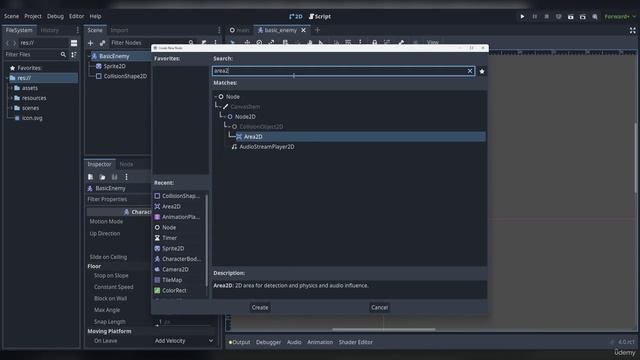
Task: Add a new scene tab with plus icon
Action: [x=317, y=30]
